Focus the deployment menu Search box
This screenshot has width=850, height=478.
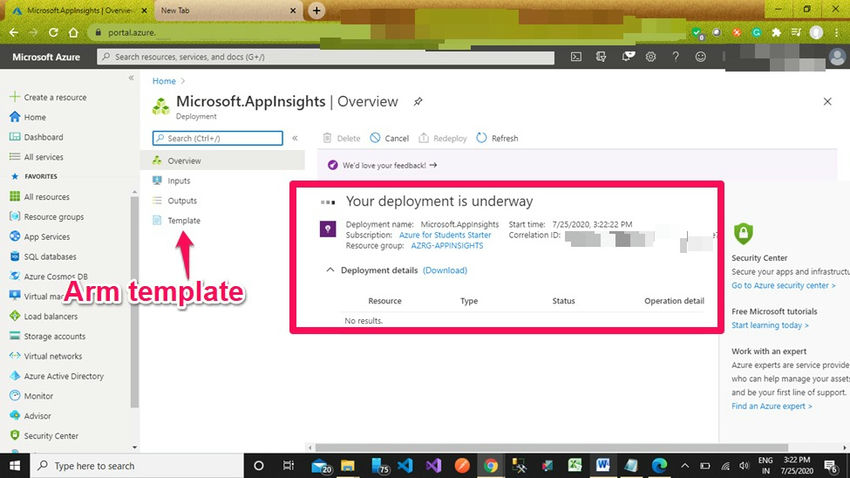pyautogui.click(x=217, y=138)
